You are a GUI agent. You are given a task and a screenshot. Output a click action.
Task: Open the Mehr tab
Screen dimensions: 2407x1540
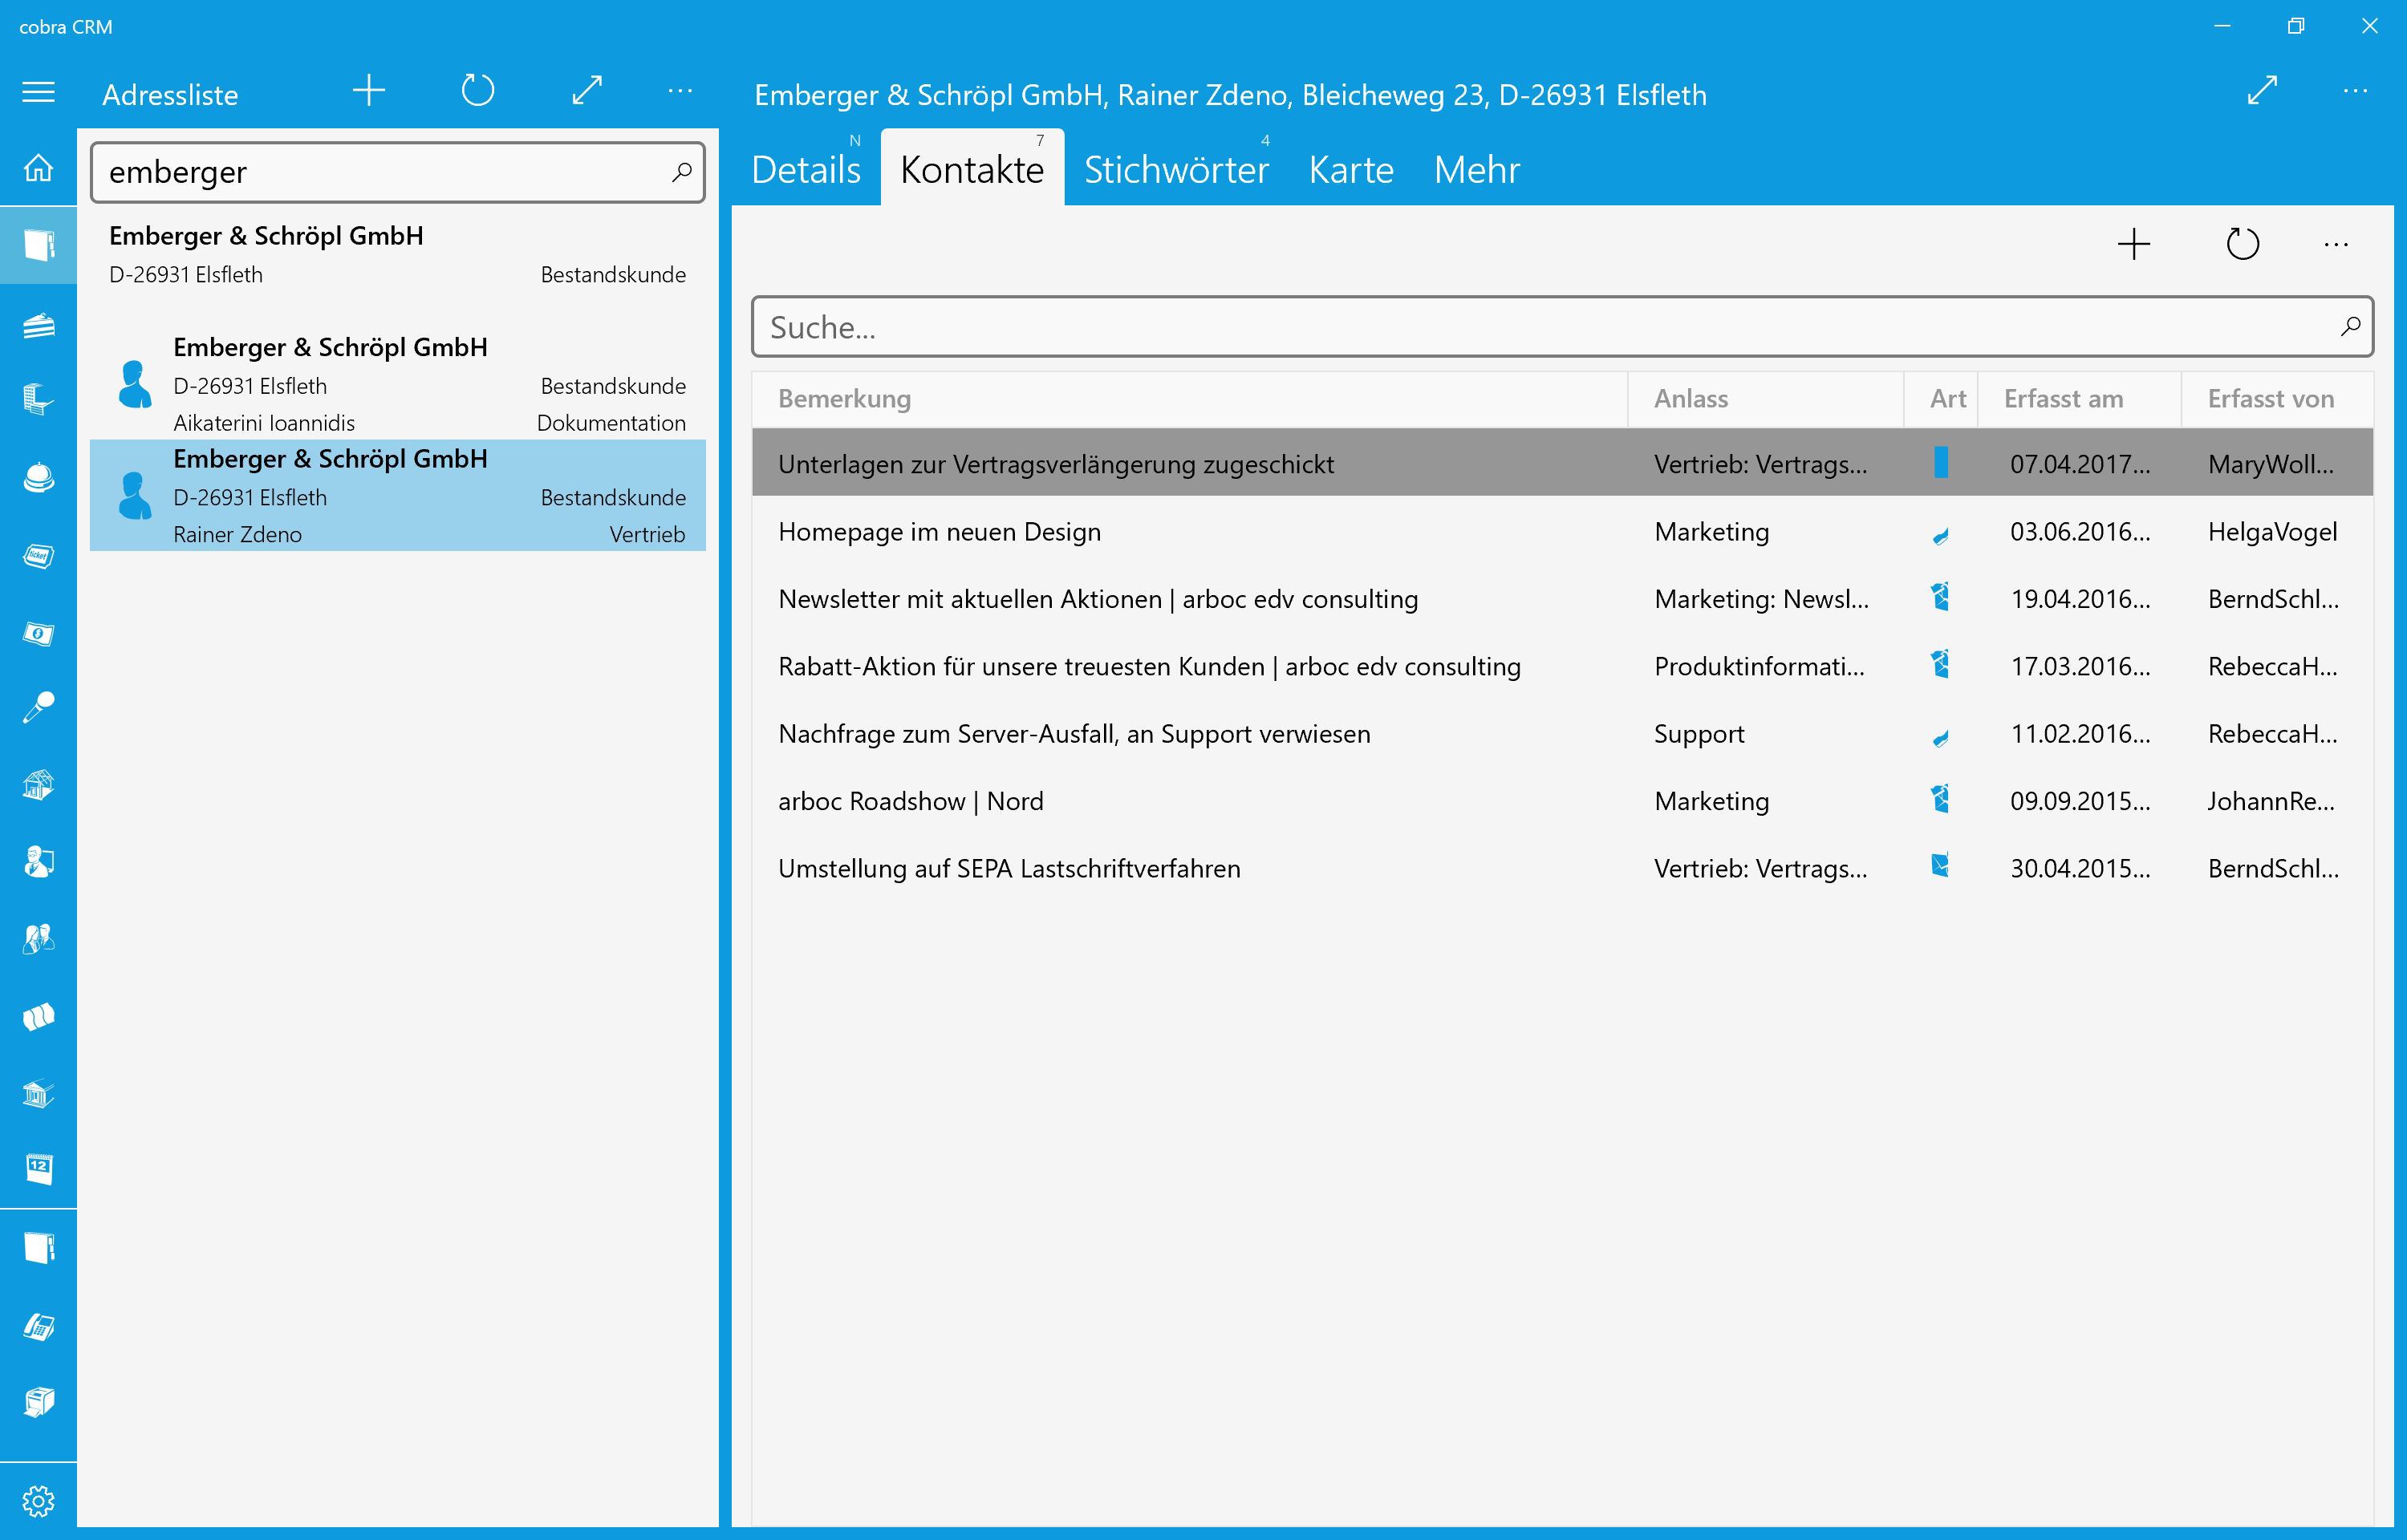(x=1476, y=170)
